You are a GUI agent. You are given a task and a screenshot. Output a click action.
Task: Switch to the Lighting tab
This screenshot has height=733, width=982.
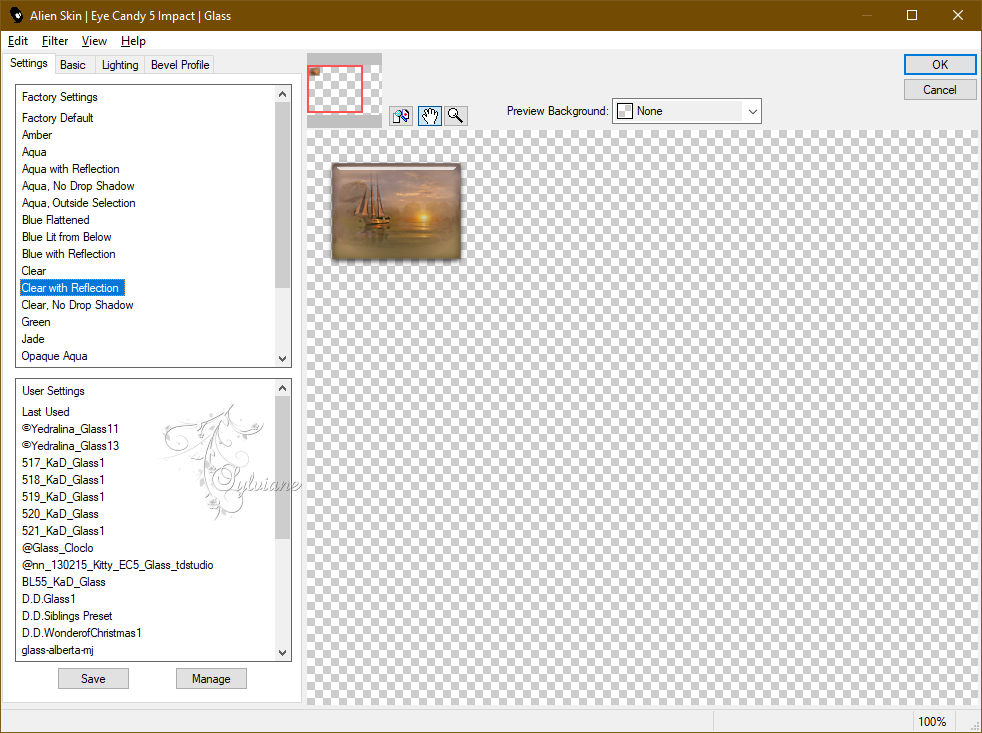tap(120, 65)
